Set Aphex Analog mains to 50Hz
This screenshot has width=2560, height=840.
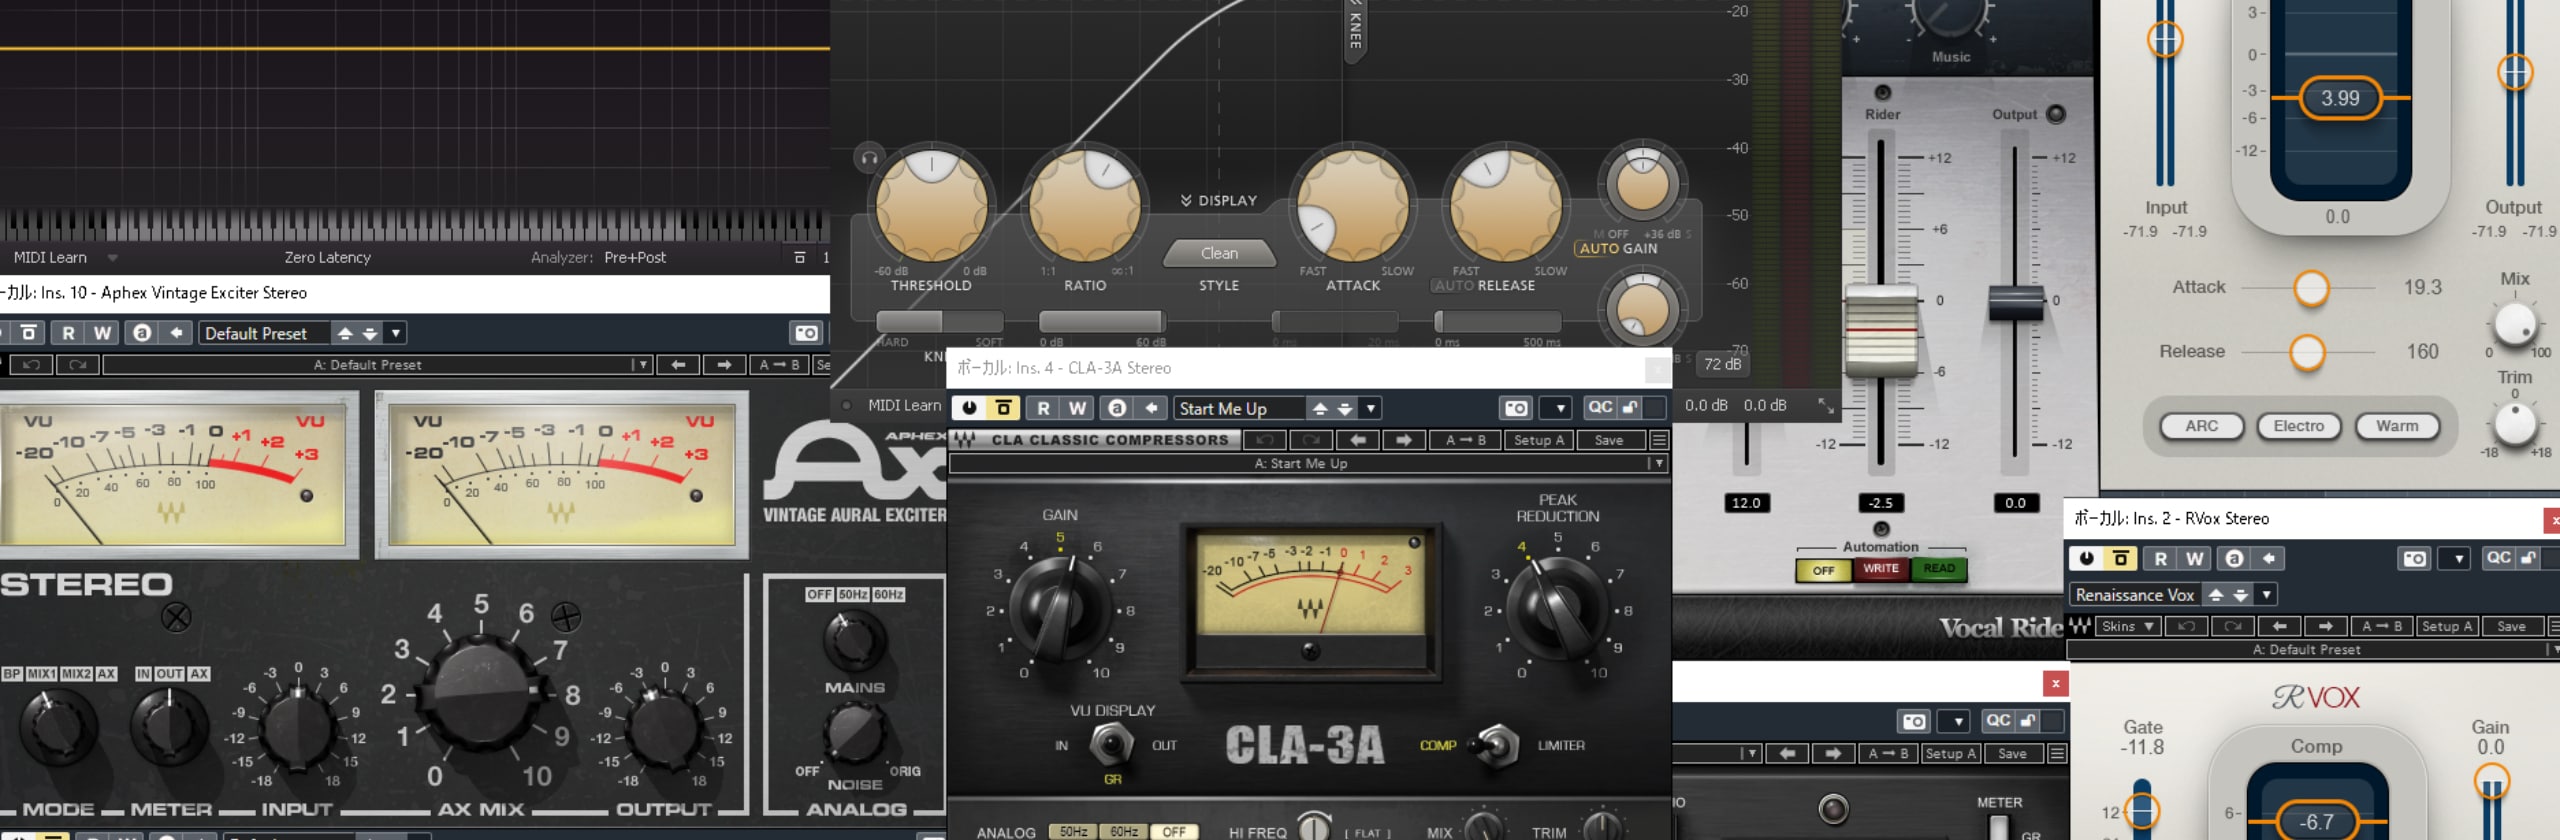(853, 594)
